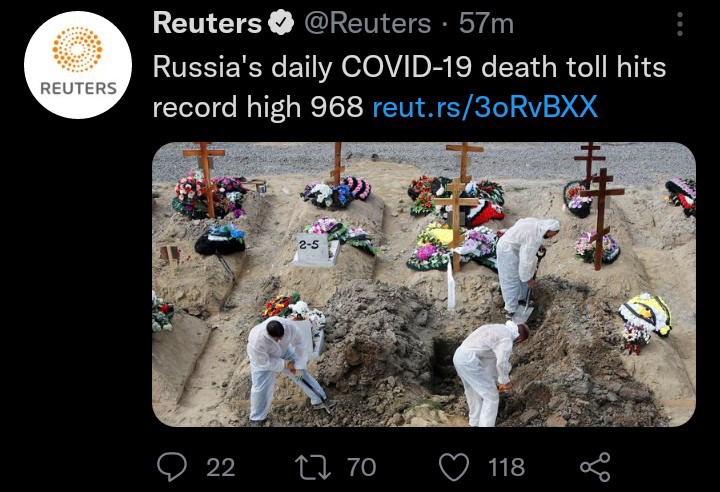This screenshot has width=720, height=492.
Task: Open the share icon for this tweet
Action: [x=595, y=467]
